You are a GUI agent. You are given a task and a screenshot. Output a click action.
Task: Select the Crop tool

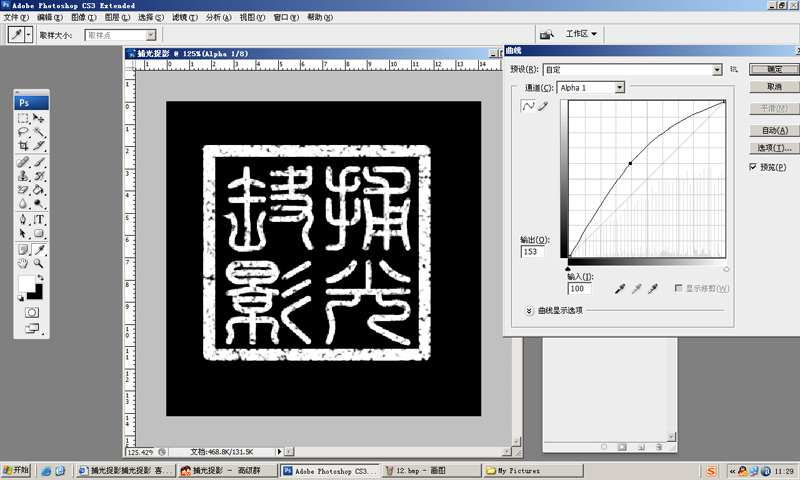(23, 146)
